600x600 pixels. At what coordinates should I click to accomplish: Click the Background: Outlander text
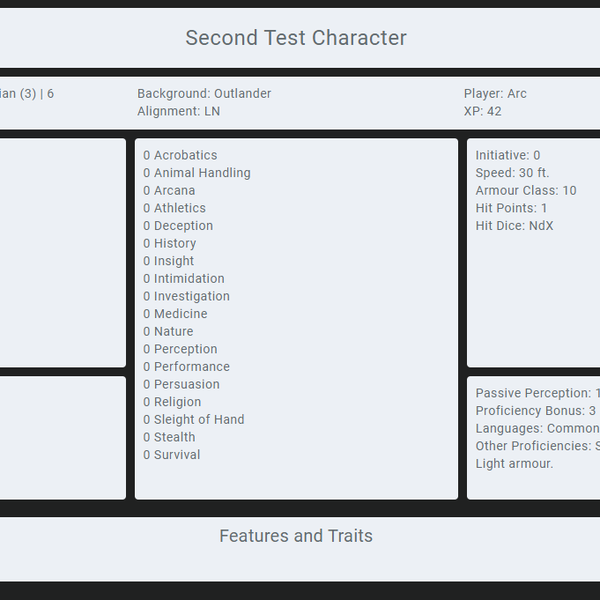(x=204, y=94)
